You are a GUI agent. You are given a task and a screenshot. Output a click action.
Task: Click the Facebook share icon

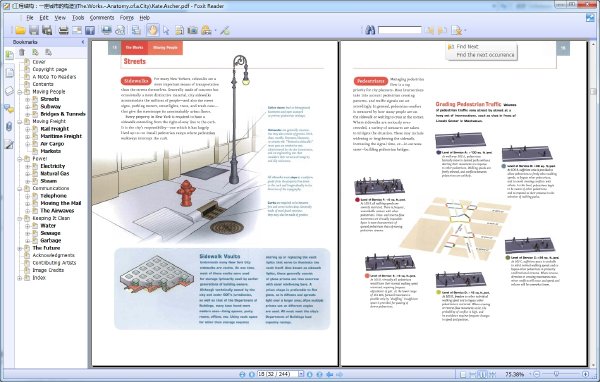(90, 30)
